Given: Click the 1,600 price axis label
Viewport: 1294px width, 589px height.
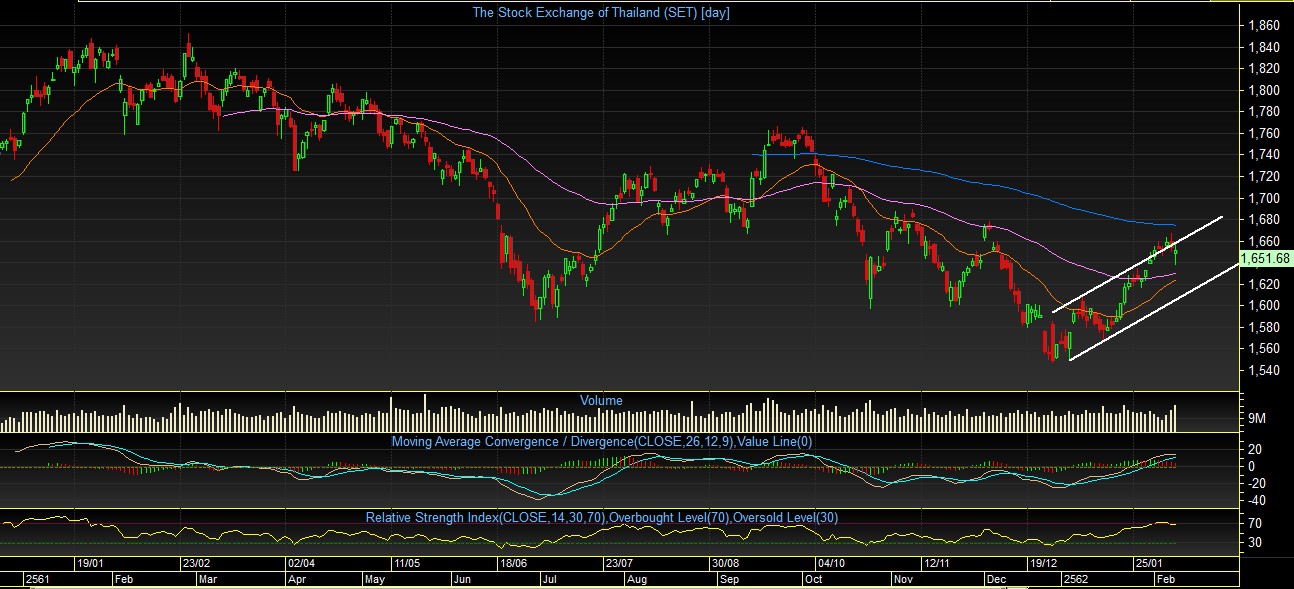Looking at the screenshot, I should point(1265,306).
